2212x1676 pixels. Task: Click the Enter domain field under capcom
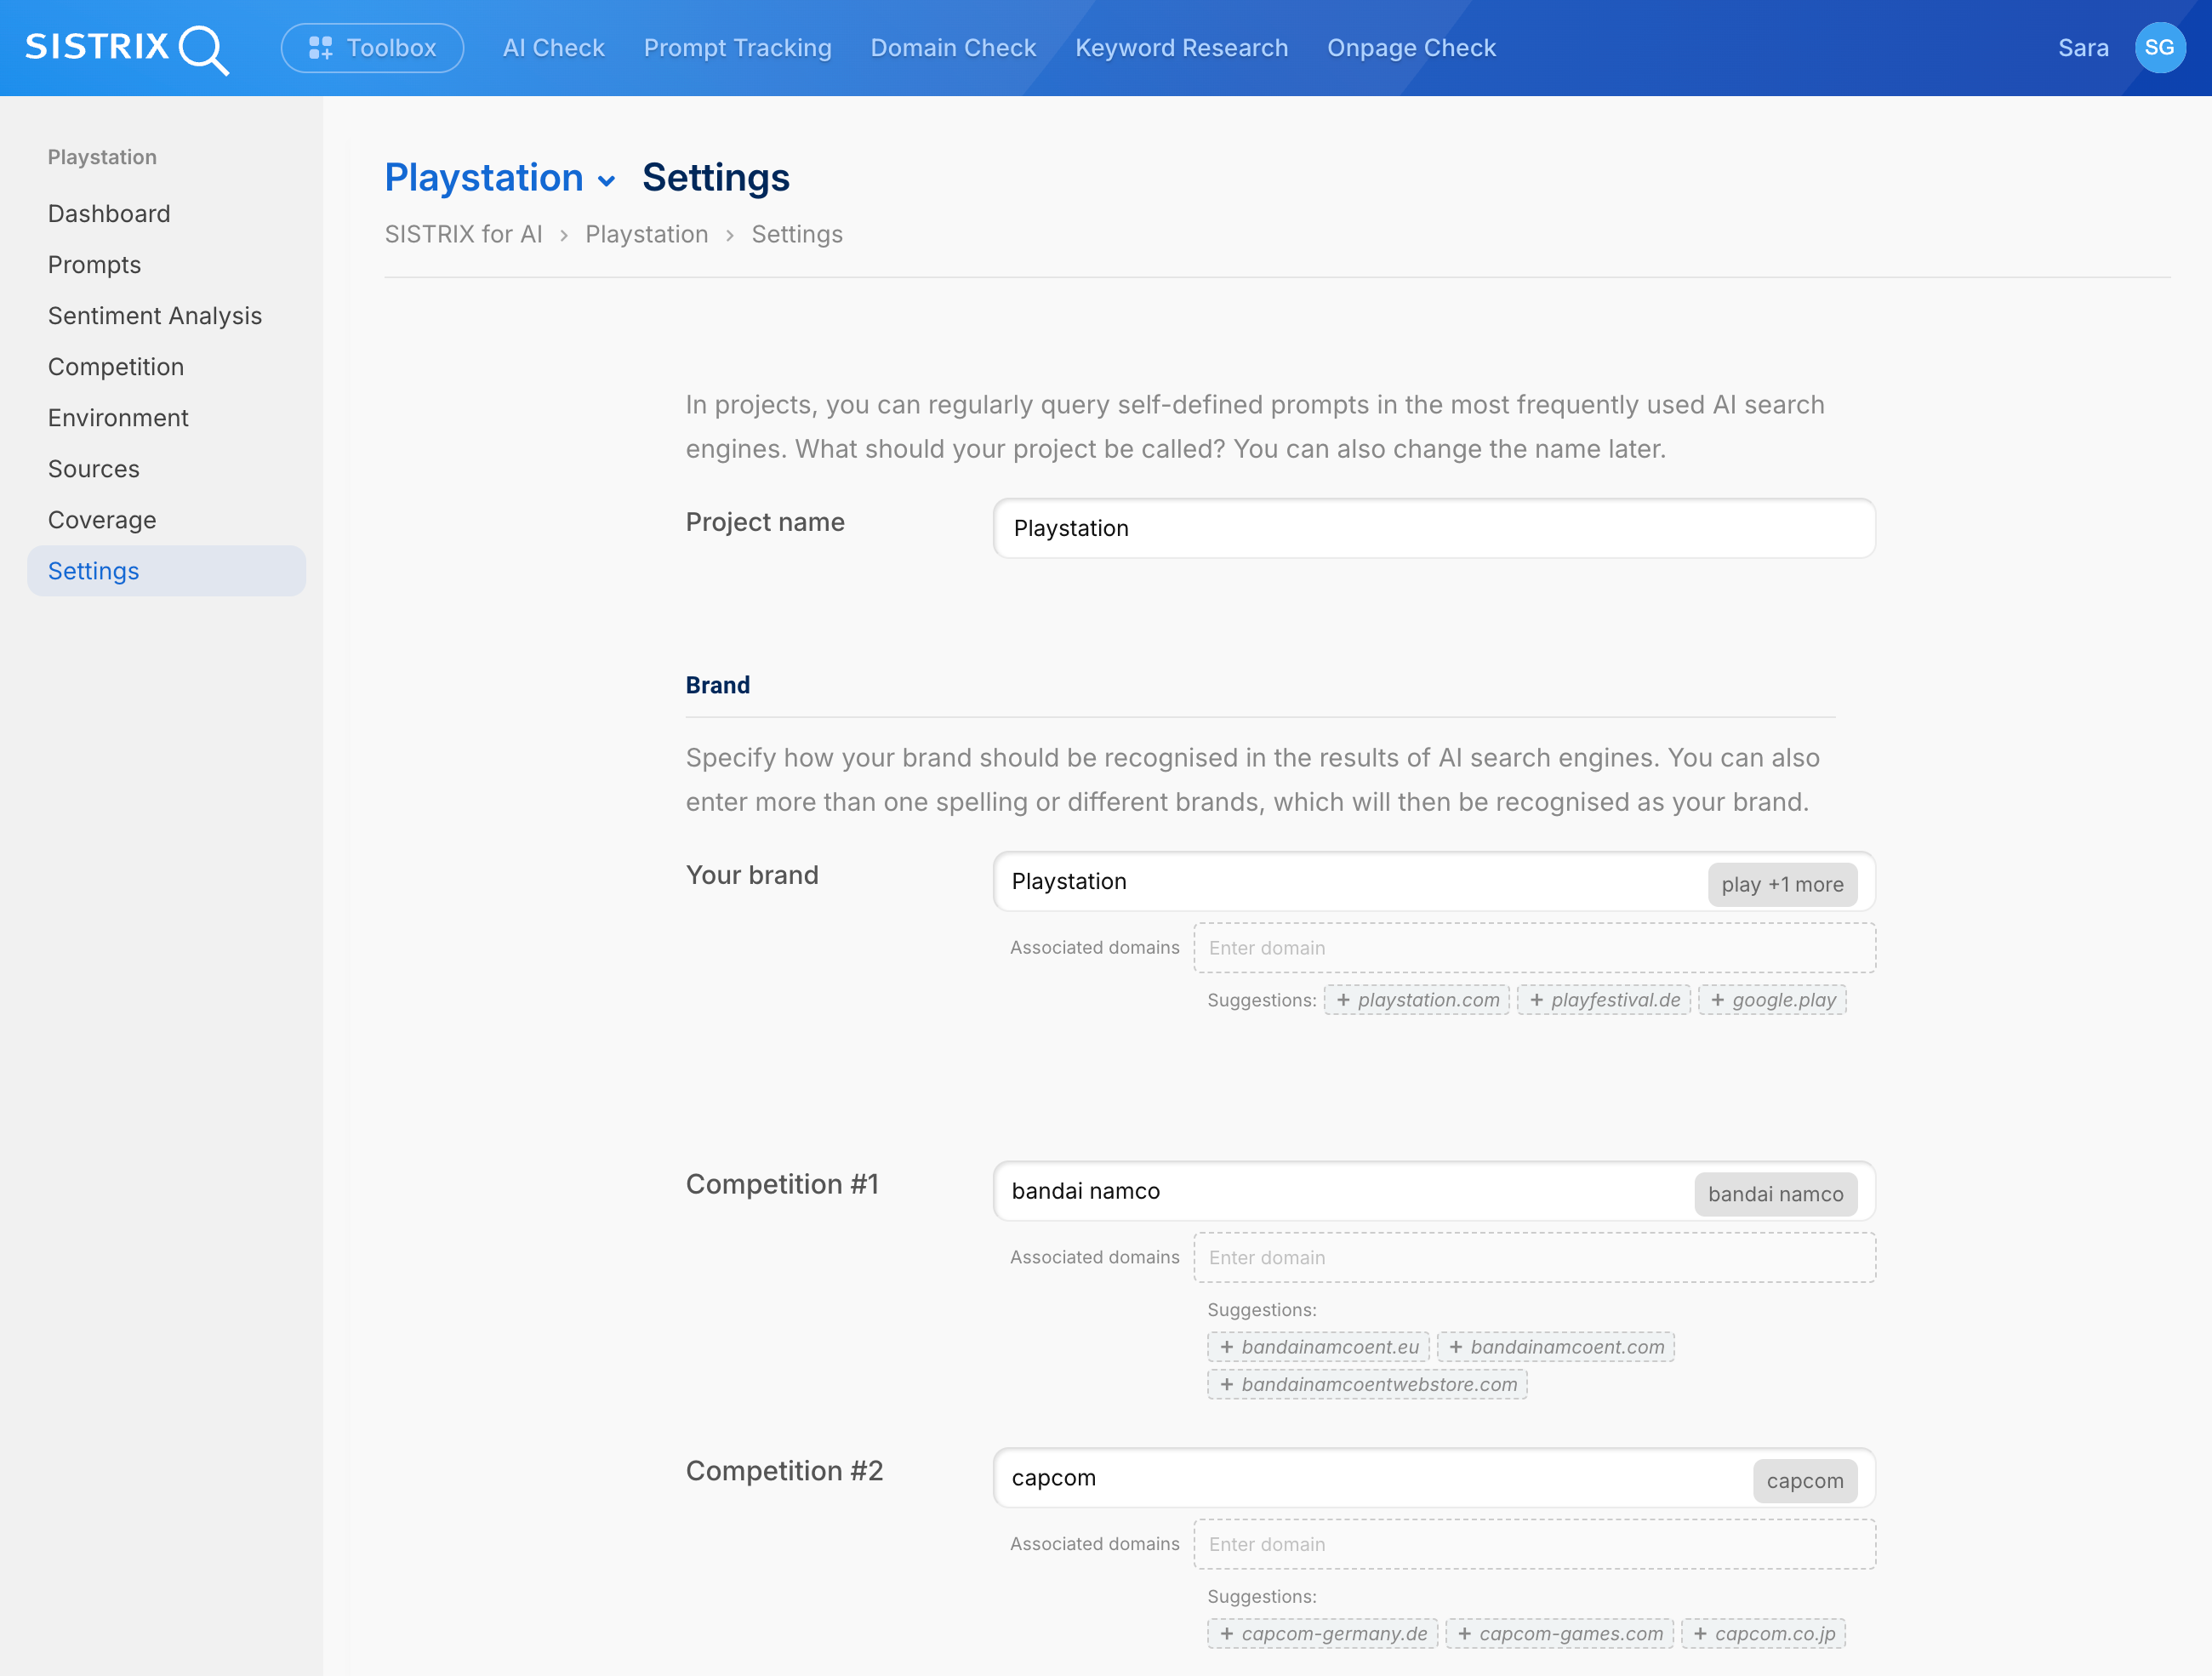click(x=1535, y=1544)
